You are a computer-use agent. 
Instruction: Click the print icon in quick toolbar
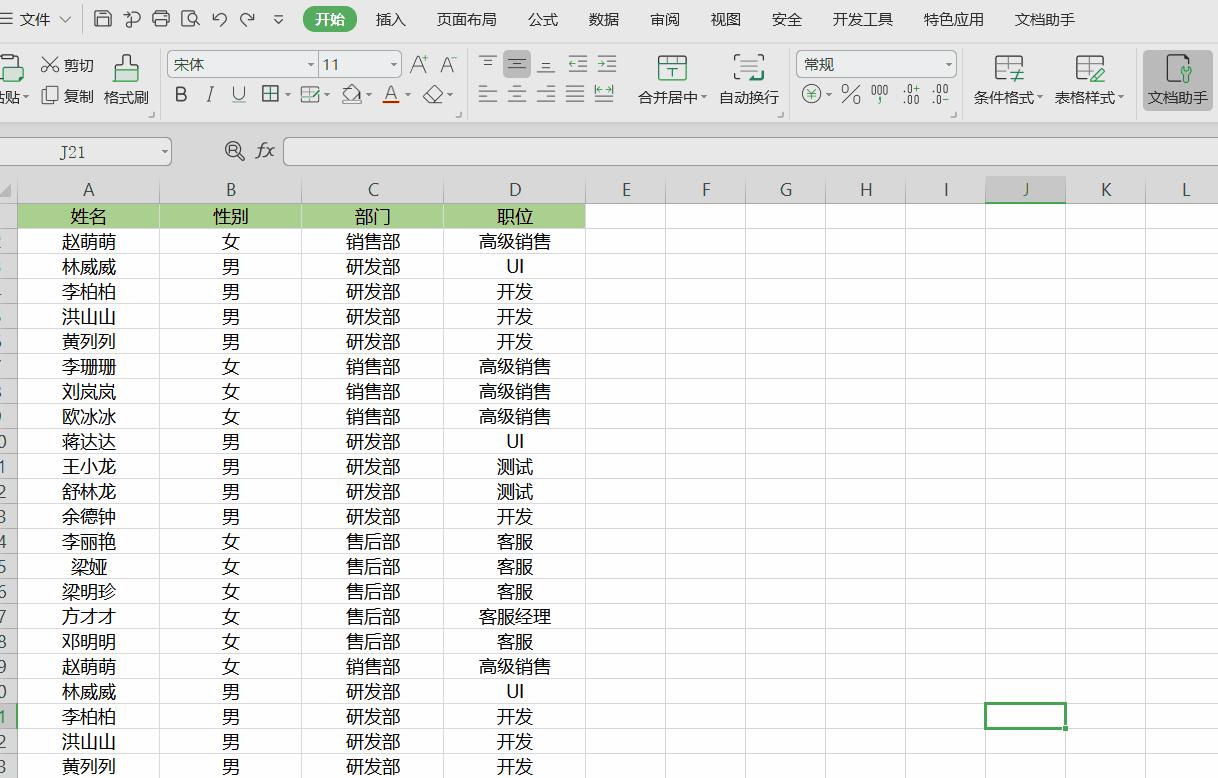[161, 19]
